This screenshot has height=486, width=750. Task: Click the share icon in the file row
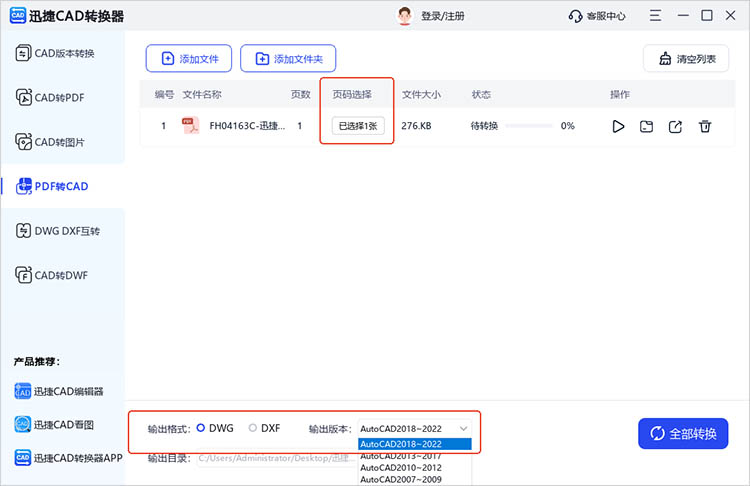675,126
